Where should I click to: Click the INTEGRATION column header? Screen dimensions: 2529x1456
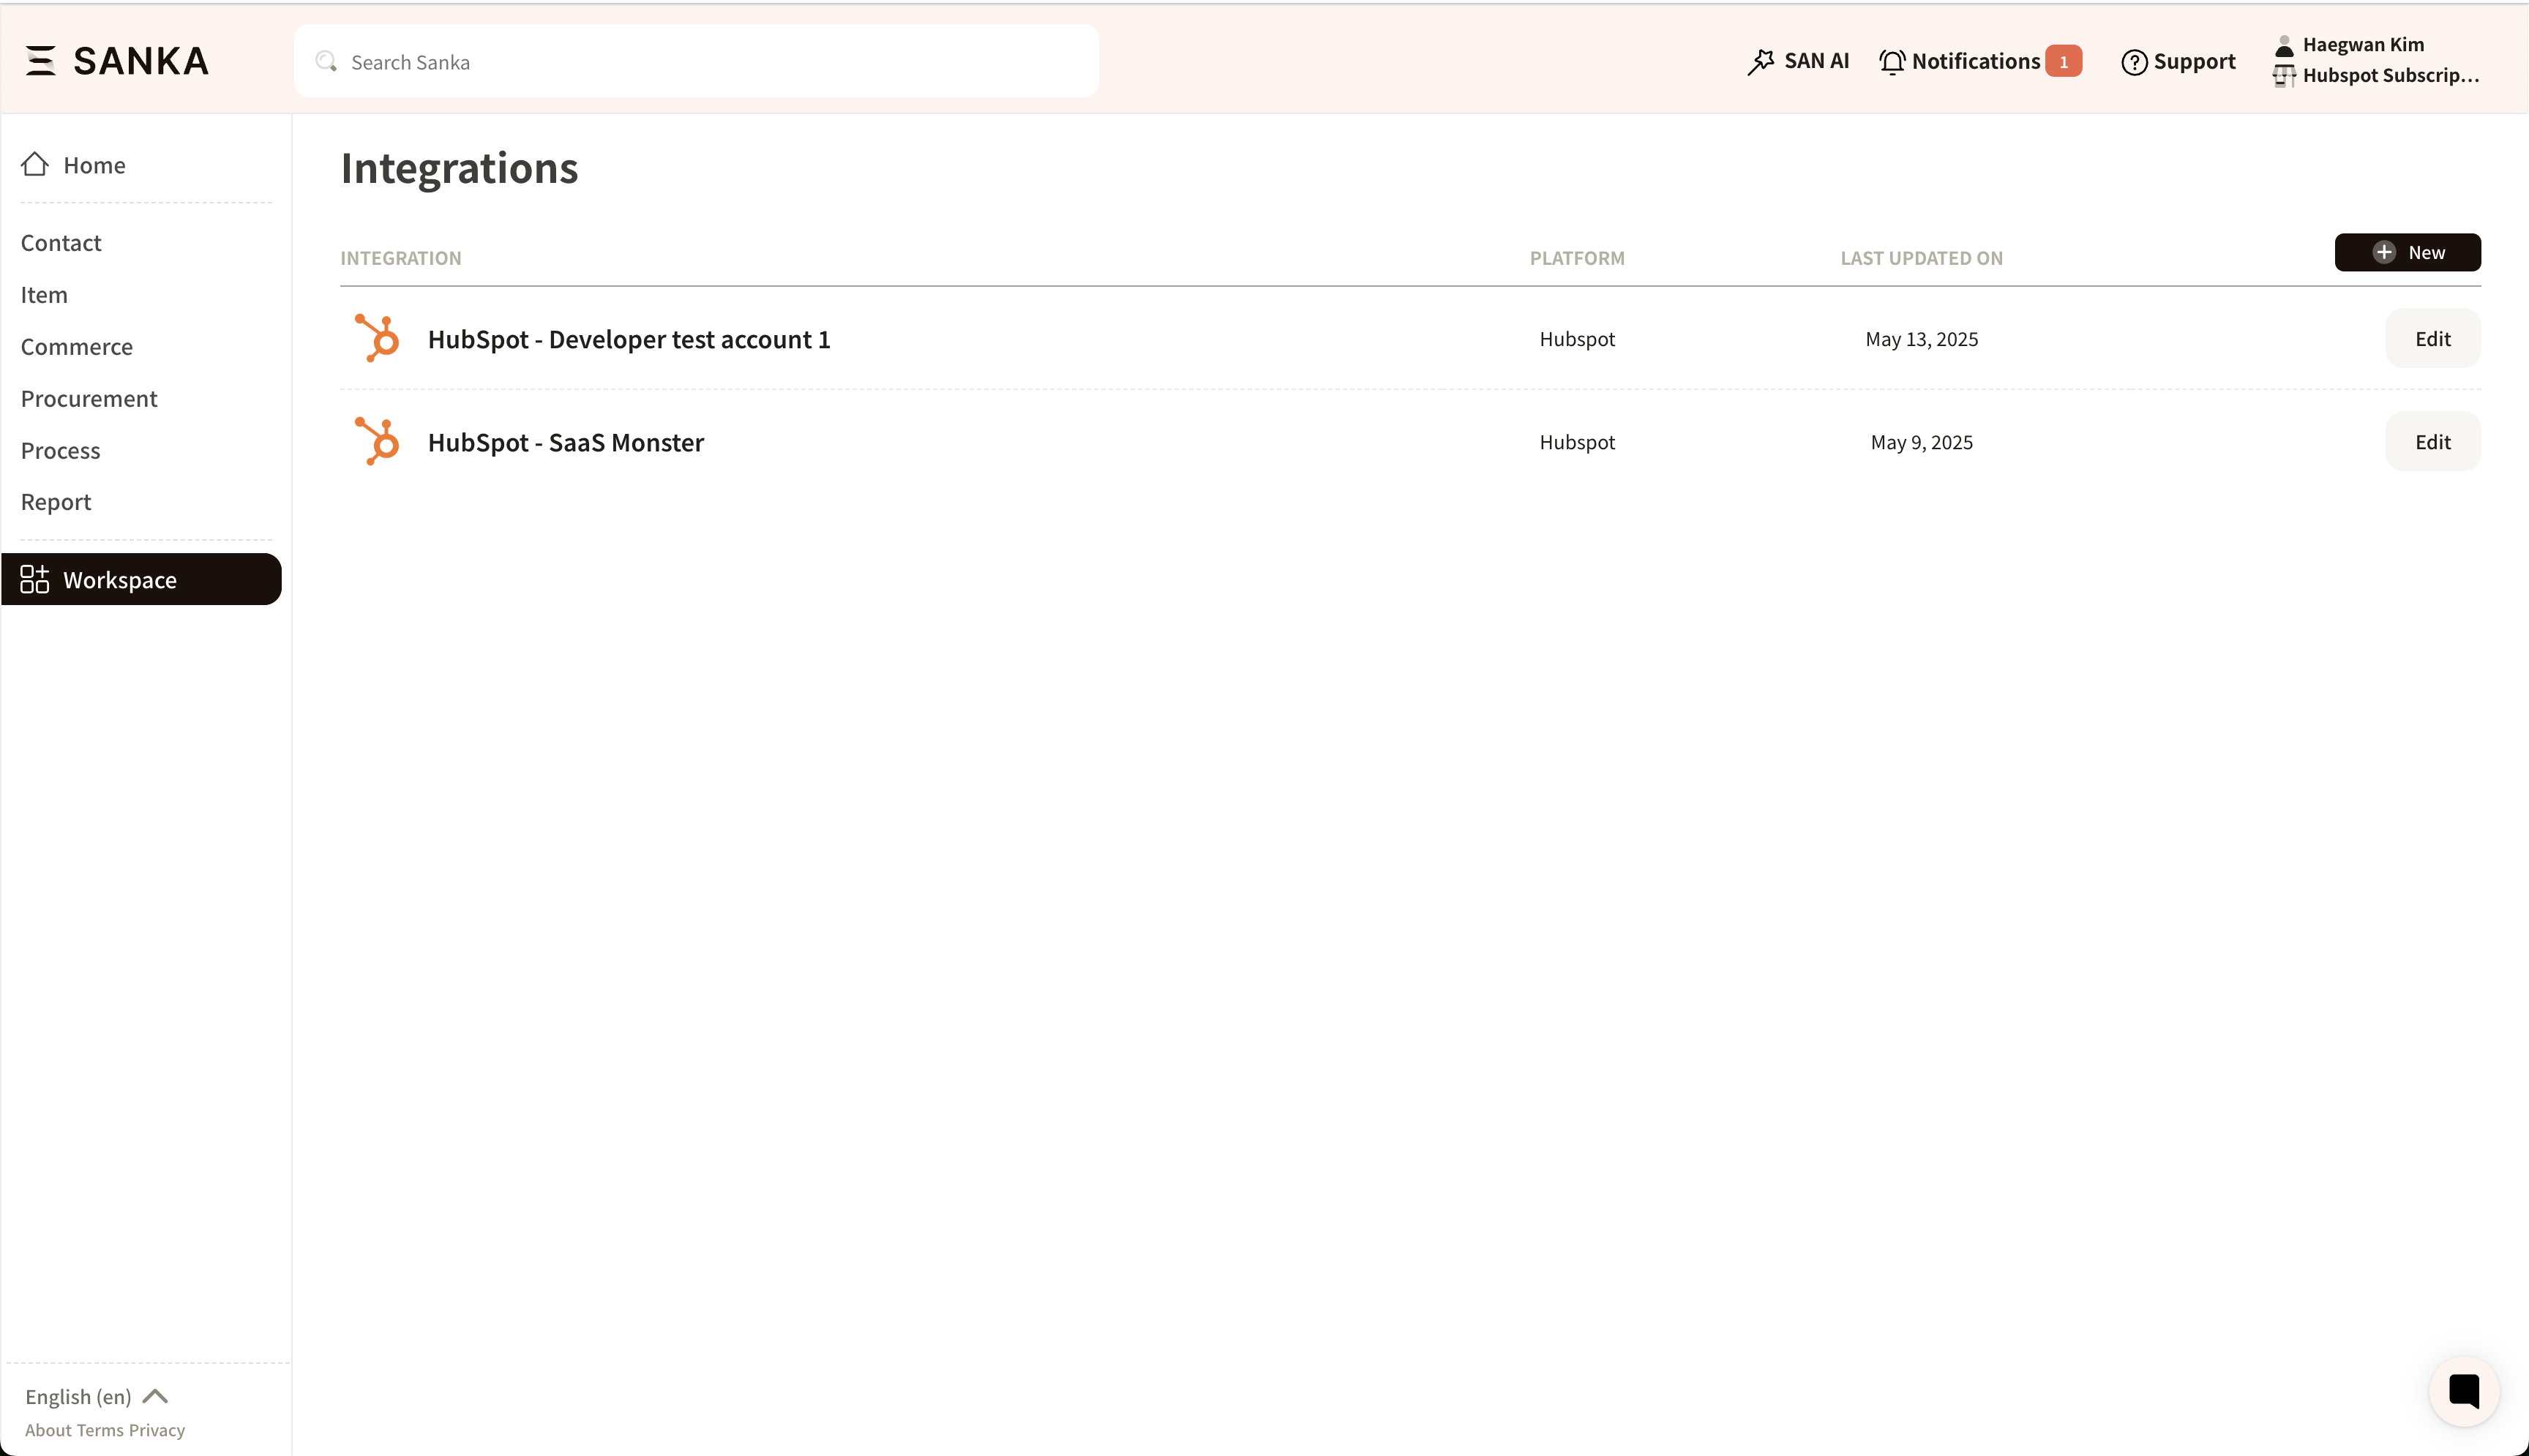(401, 258)
